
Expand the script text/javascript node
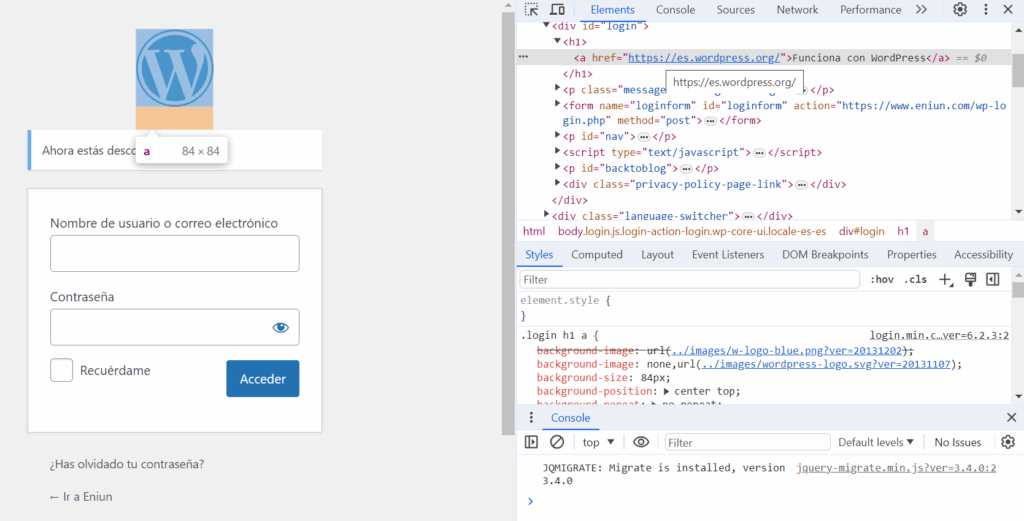[558, 152]
